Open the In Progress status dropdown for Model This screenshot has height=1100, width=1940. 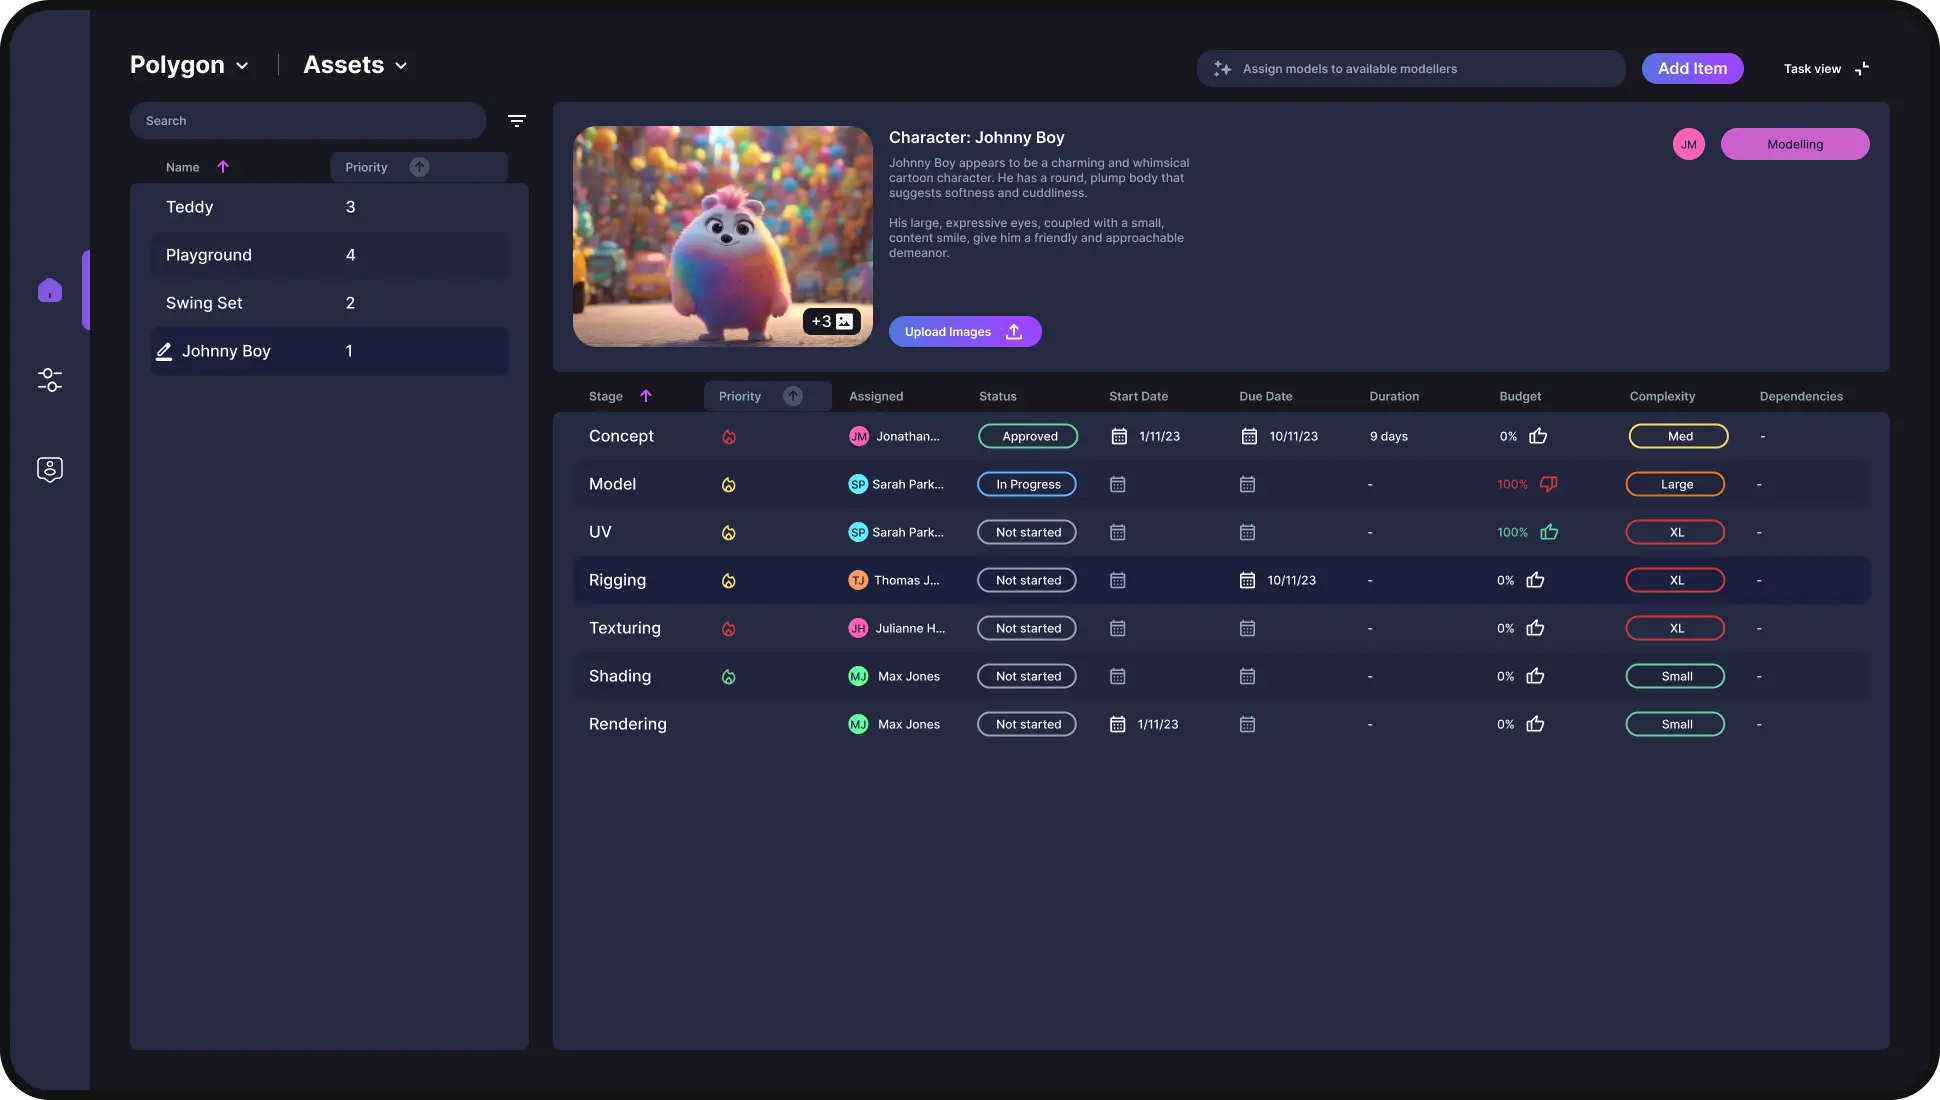point(1027,484)
